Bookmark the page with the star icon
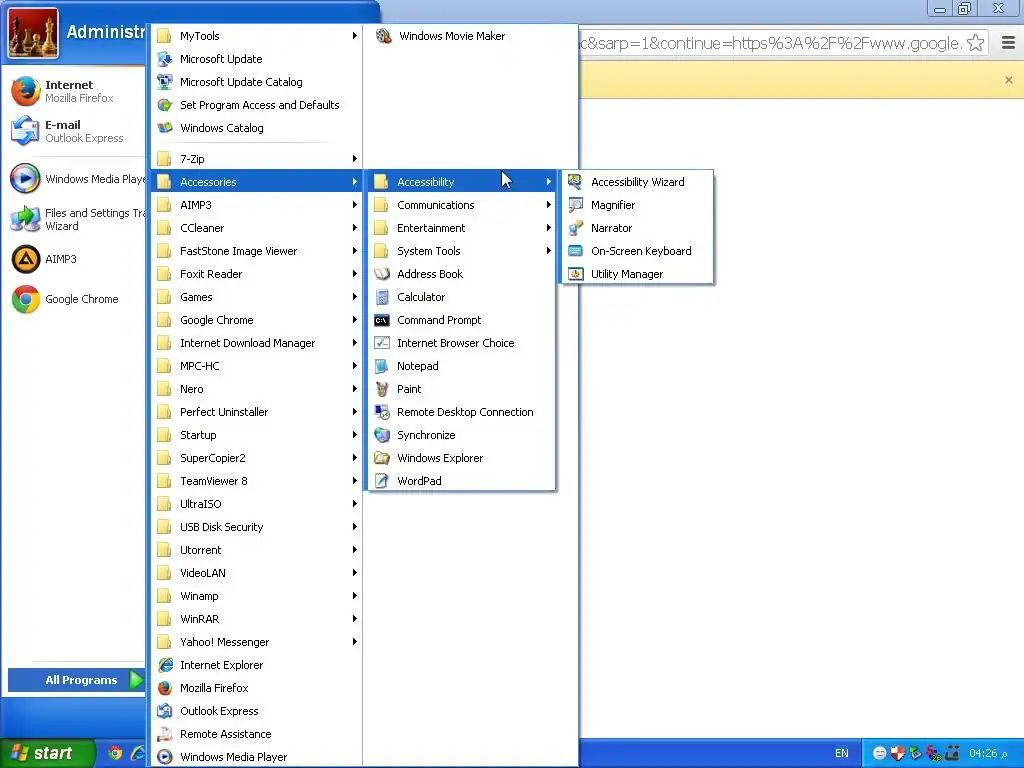 tap(975, 43)
